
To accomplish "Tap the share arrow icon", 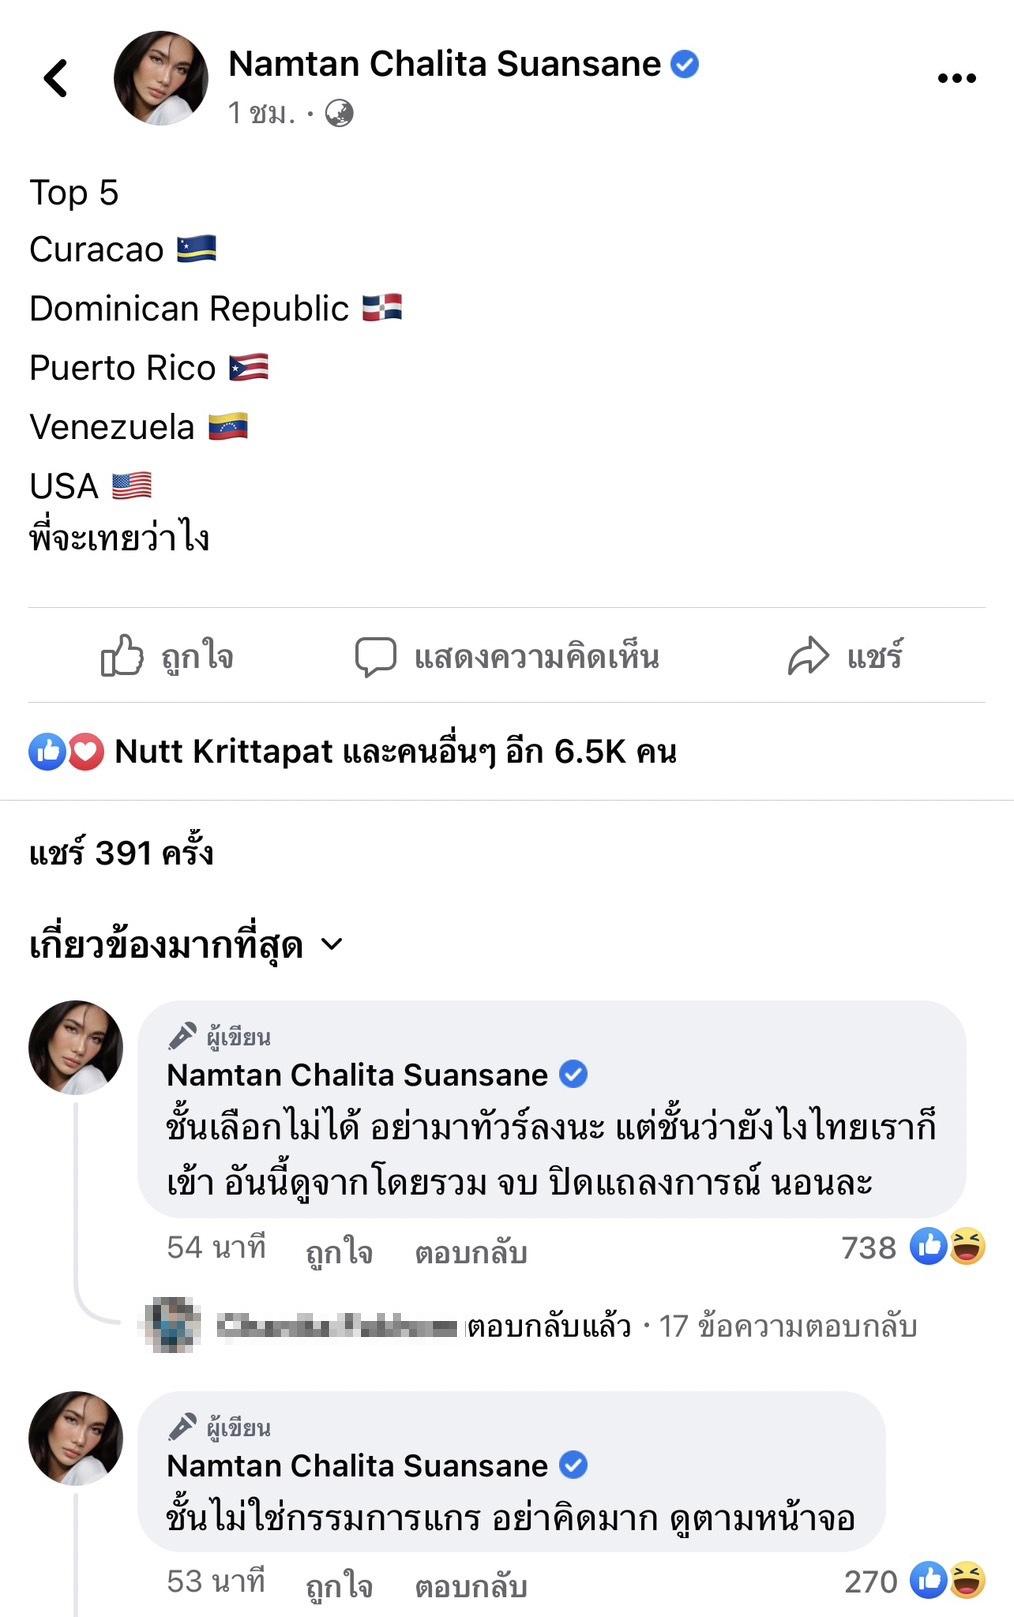I will pos(808,657).
